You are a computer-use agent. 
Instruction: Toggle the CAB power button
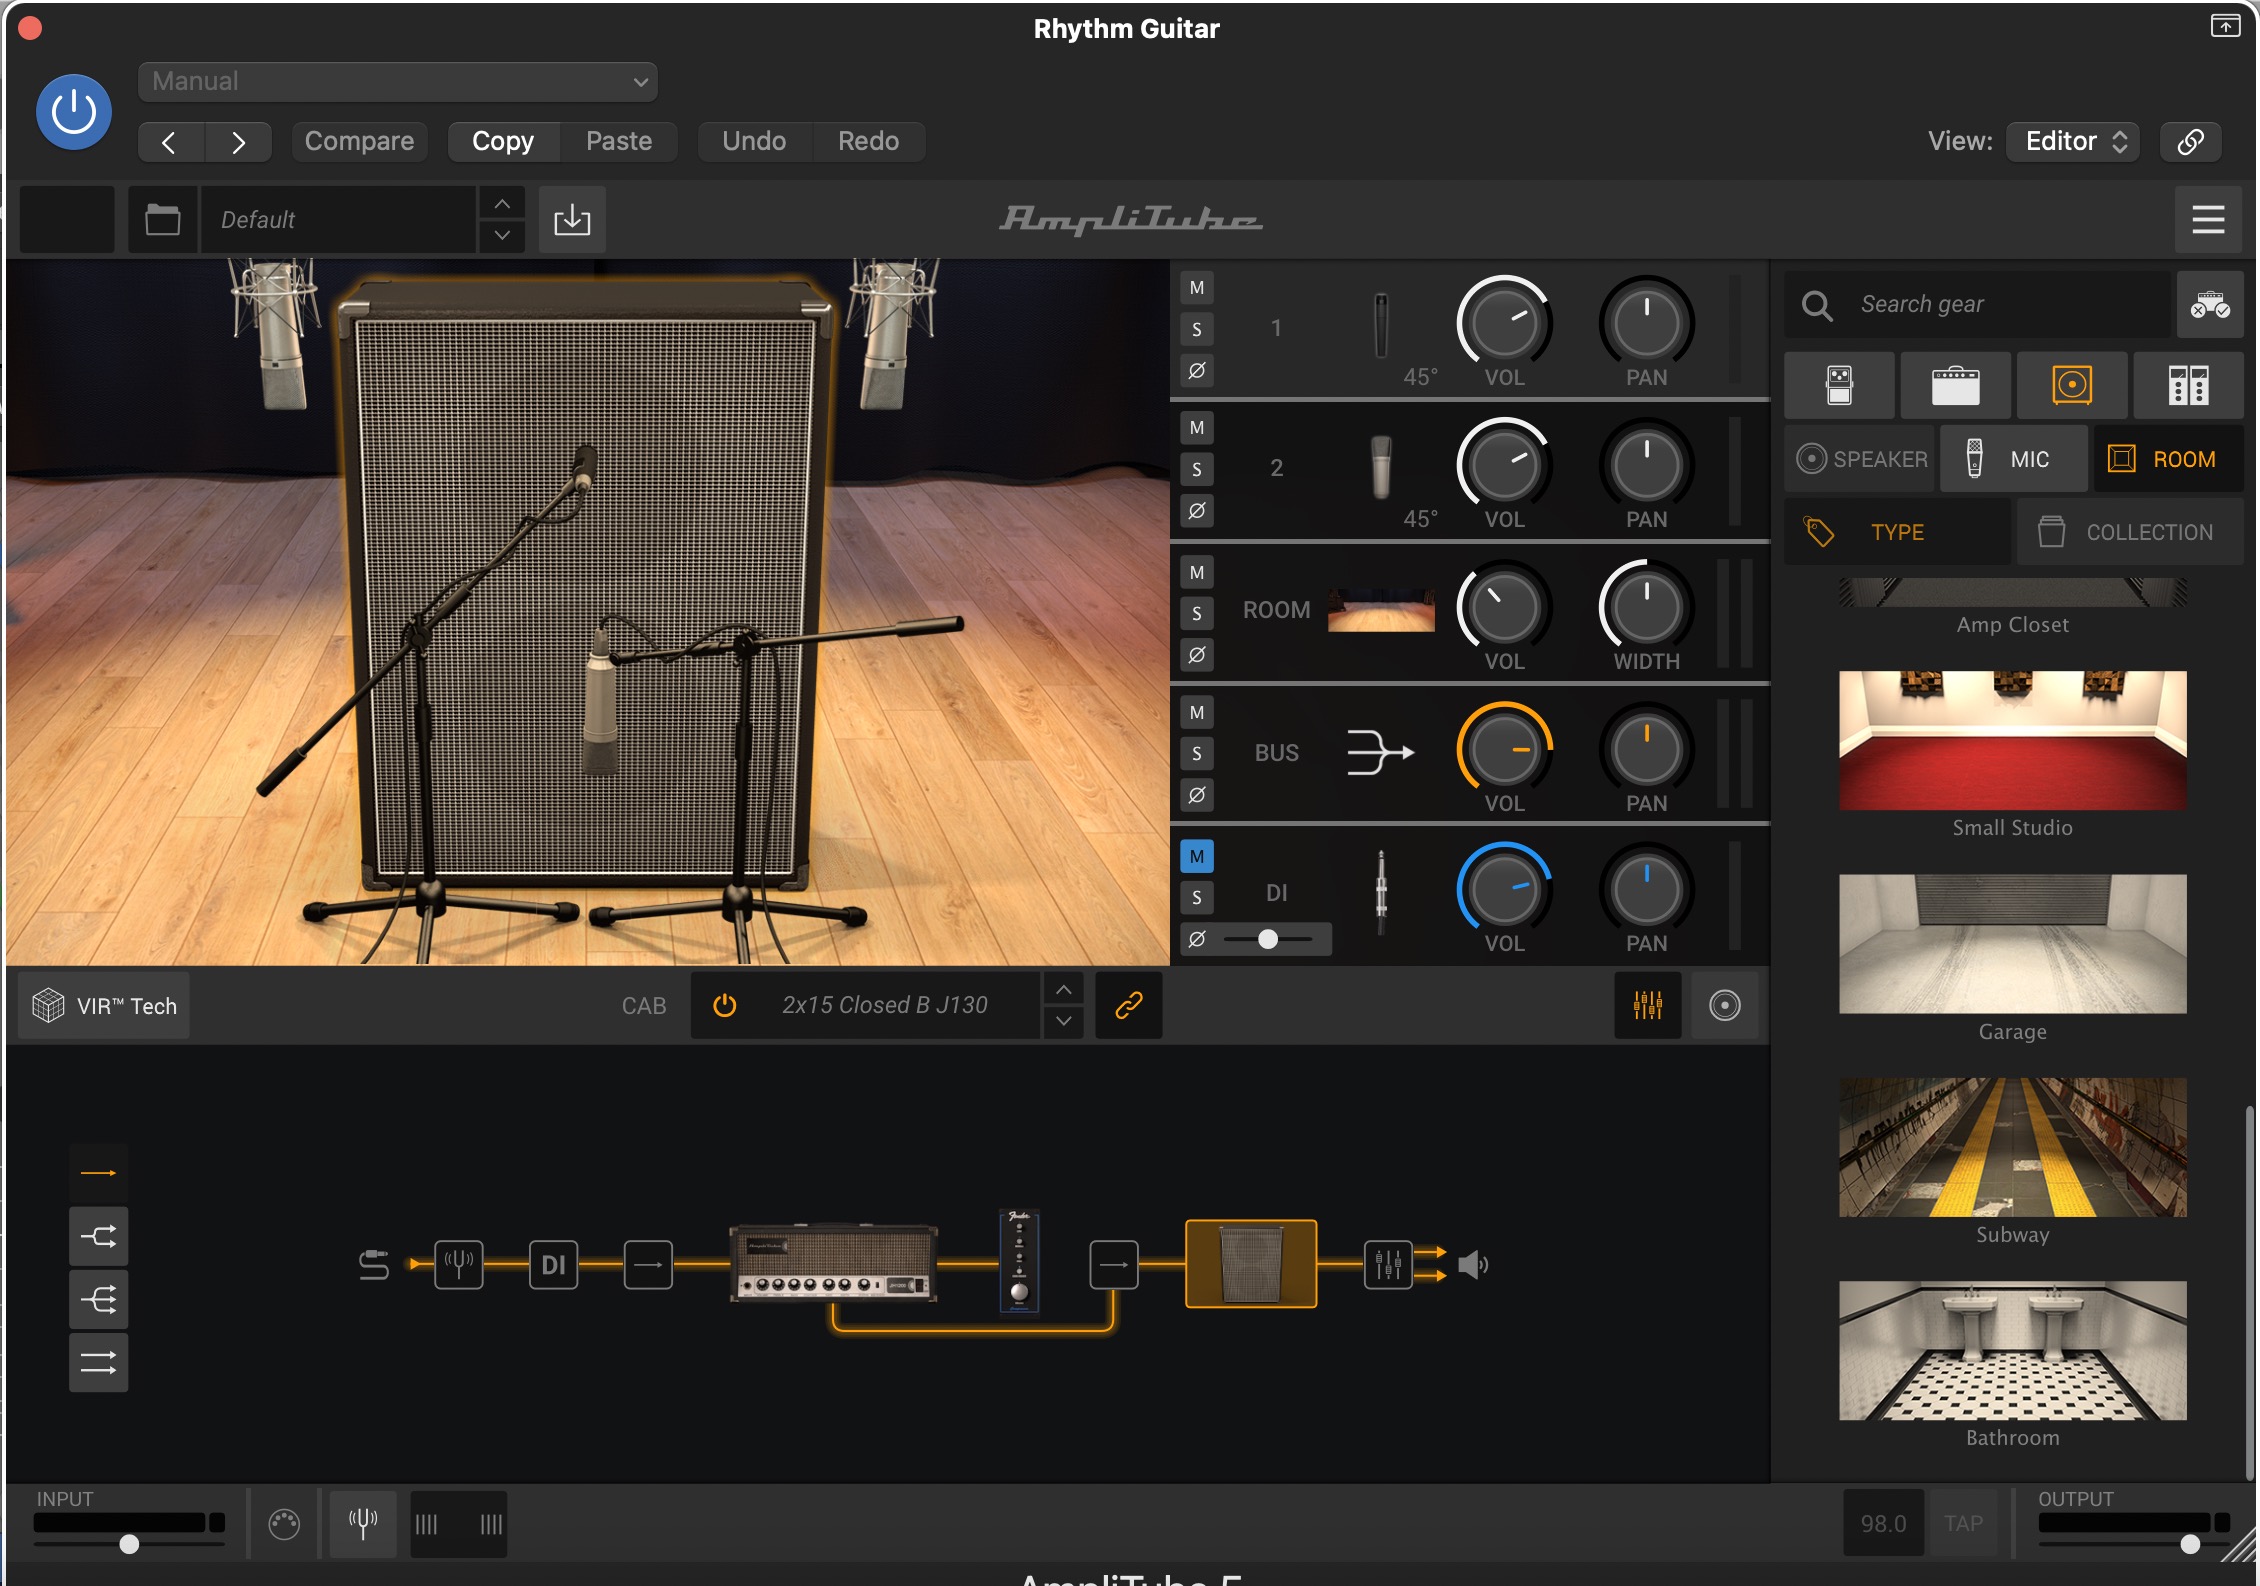click(x=725, y=1006)
